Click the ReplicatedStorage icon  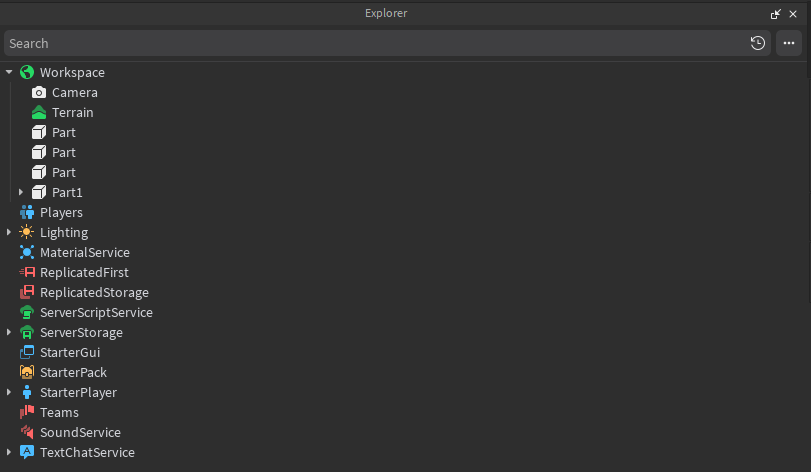tap(27, 292)
